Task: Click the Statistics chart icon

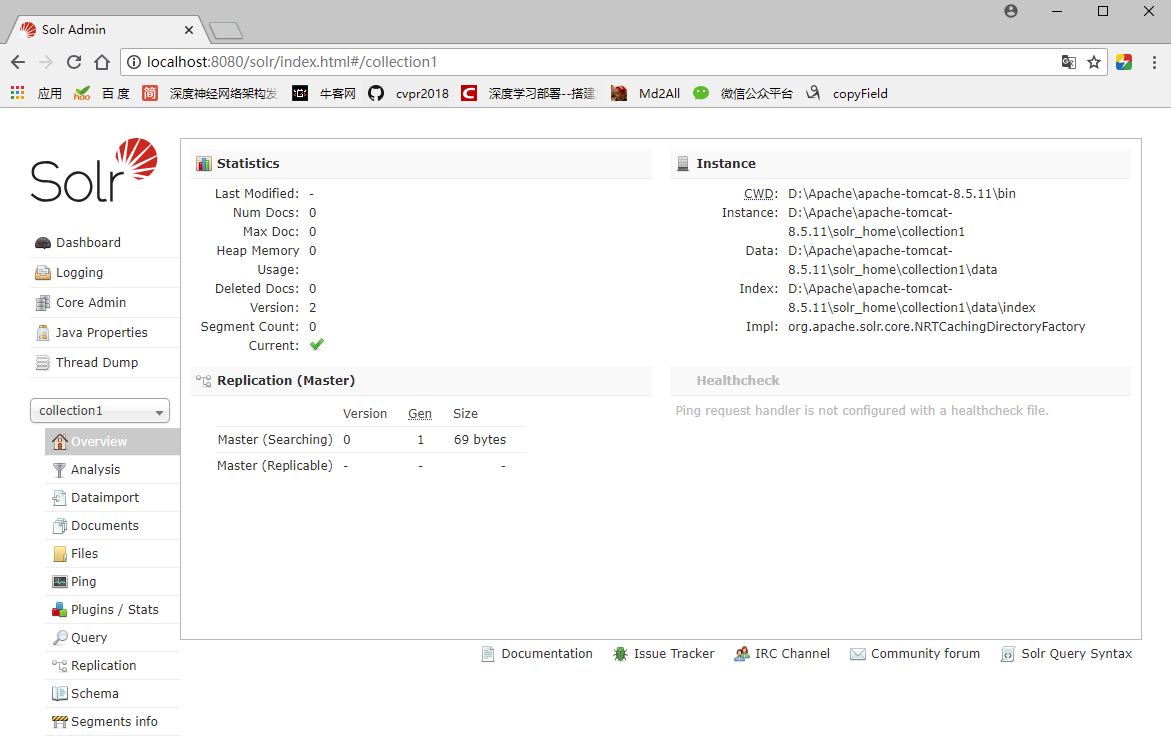Action: 204,164
